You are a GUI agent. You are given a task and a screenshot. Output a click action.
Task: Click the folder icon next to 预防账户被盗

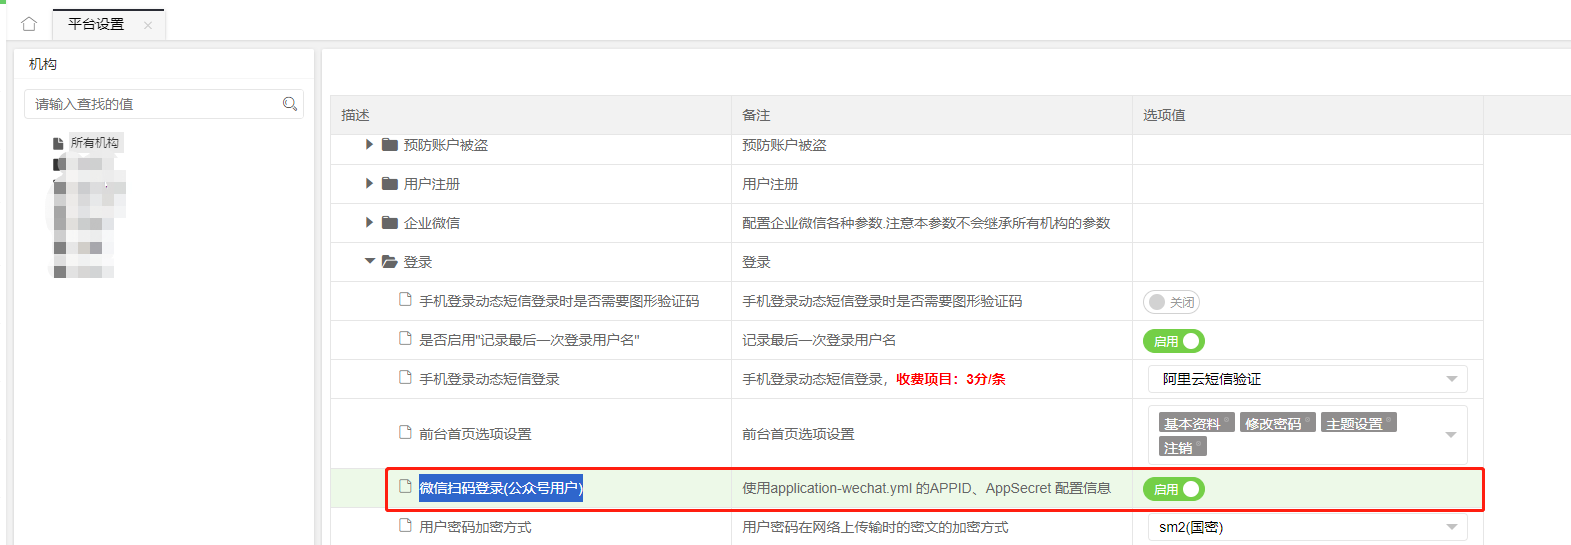390,145
